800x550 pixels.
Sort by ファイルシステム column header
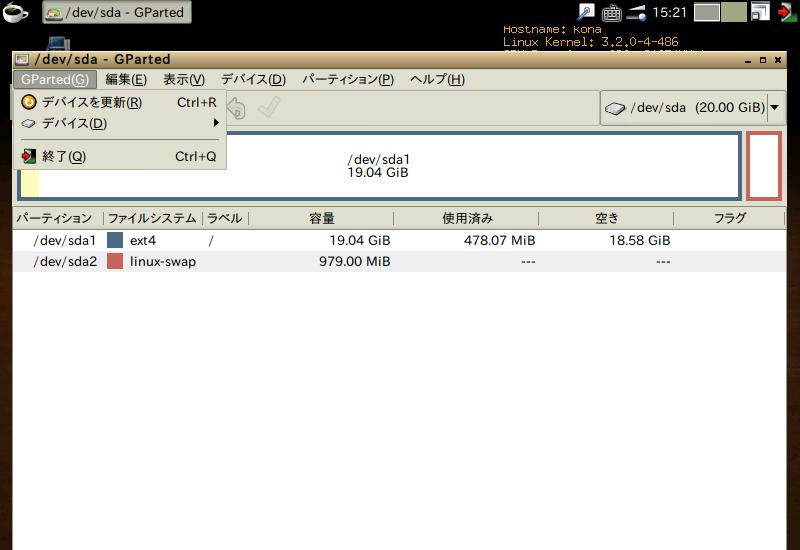[153, 218]
